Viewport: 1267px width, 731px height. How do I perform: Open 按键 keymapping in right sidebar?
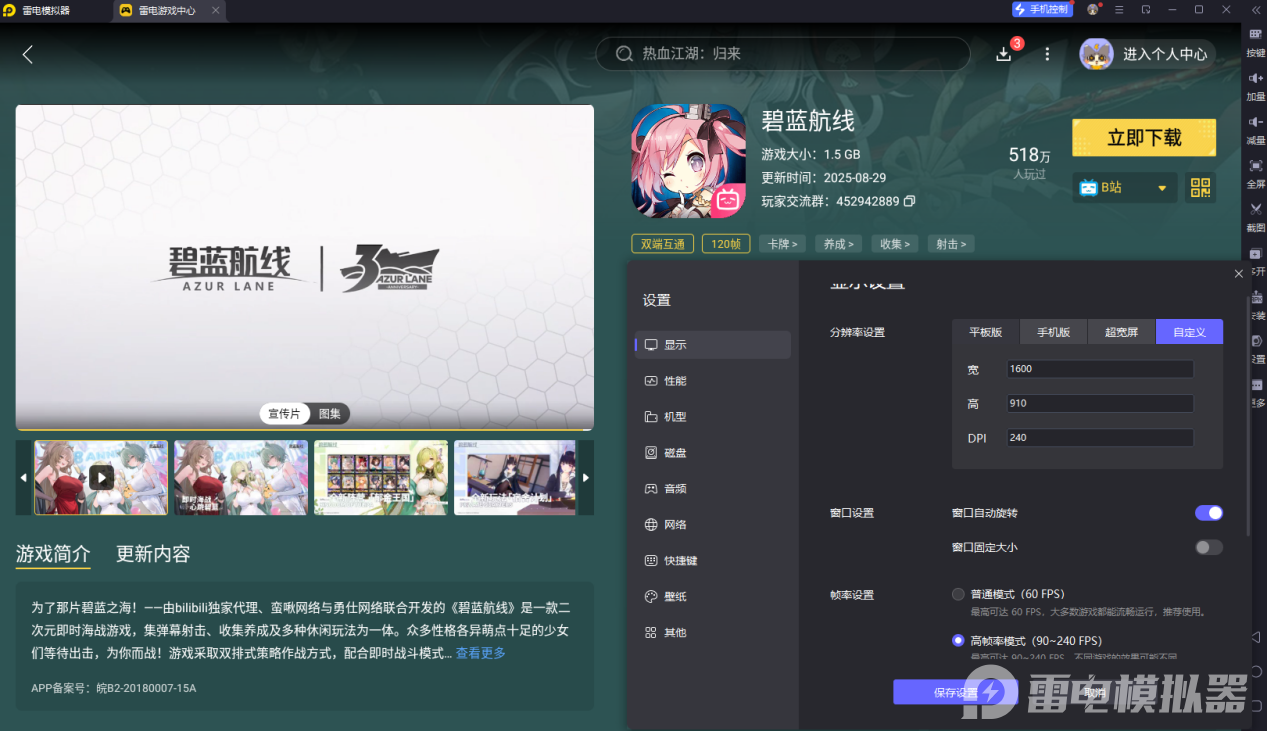click(x=1256, y=42)
